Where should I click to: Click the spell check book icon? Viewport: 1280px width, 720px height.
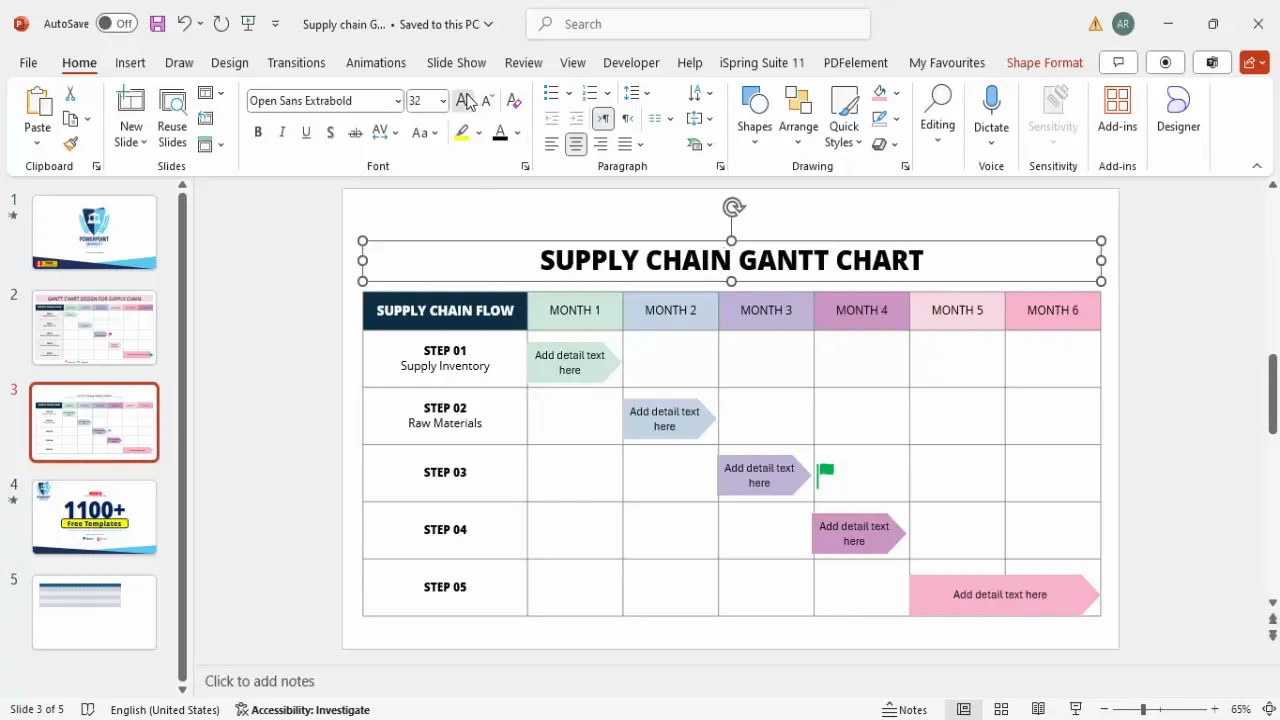click(87, 709)
